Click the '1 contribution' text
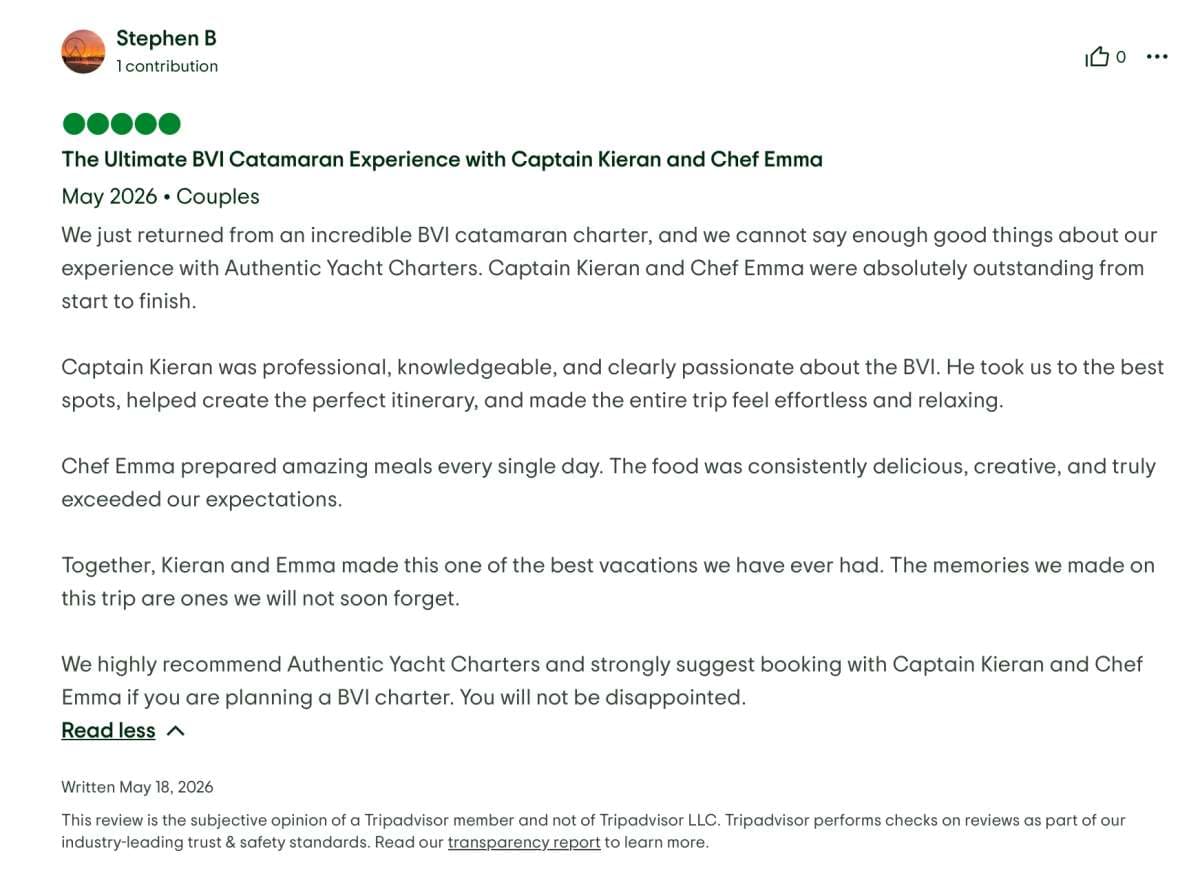Viewport: 1200px width, 873px height. point(167,66)
